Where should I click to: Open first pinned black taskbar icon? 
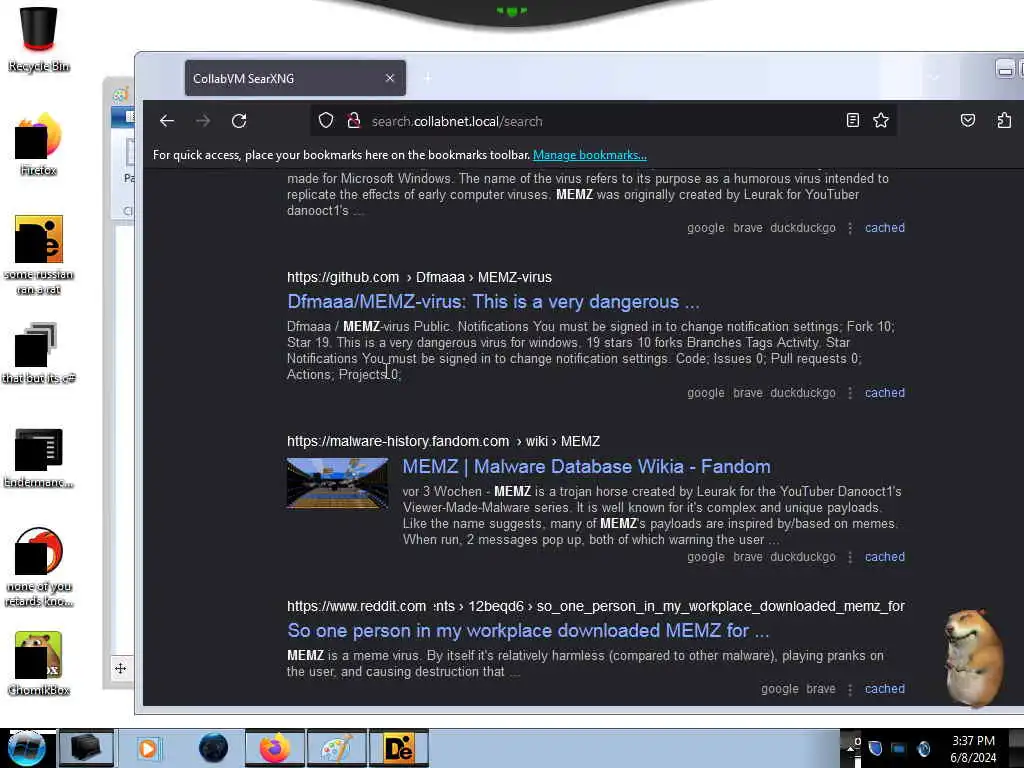(x=86, y=748)
